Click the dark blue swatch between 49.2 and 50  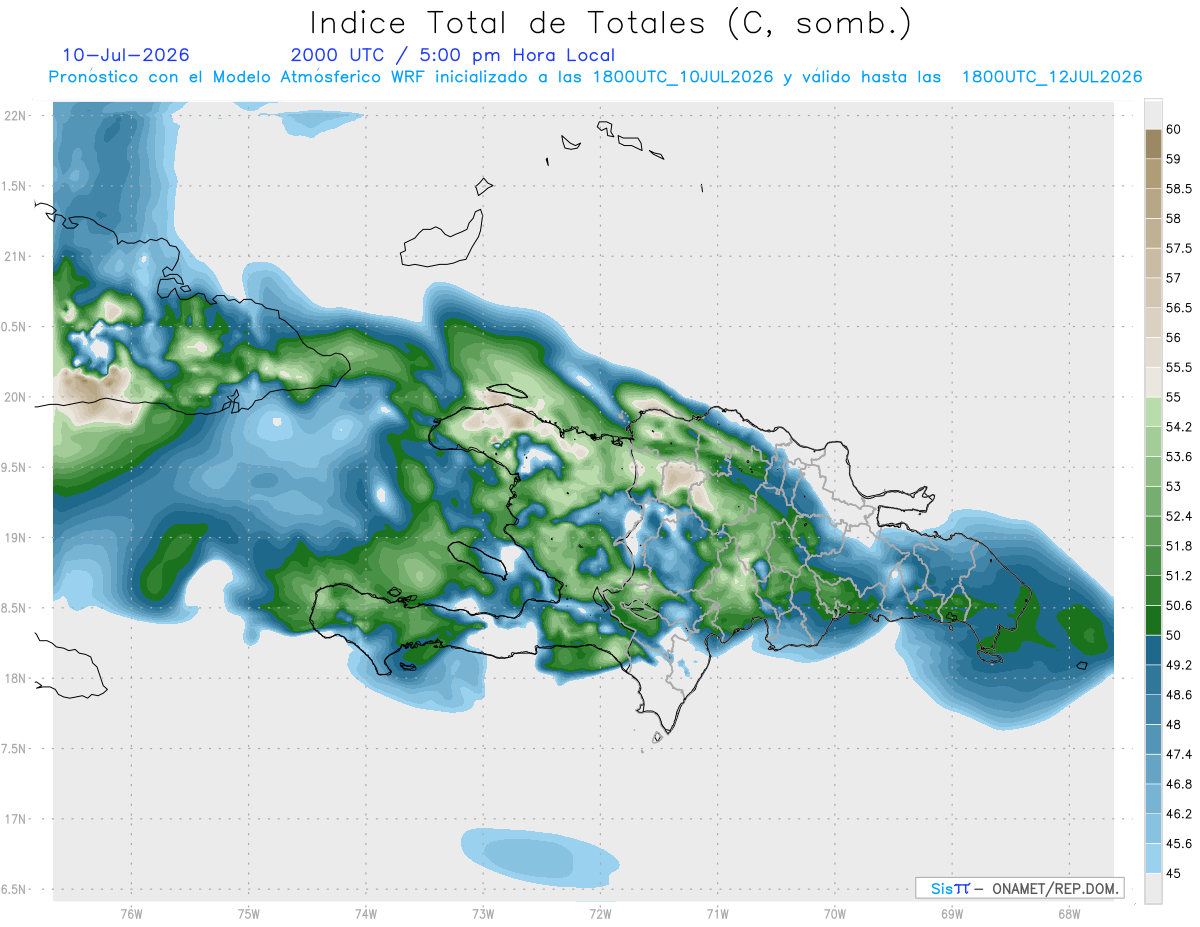click(x=1153, y=650)
